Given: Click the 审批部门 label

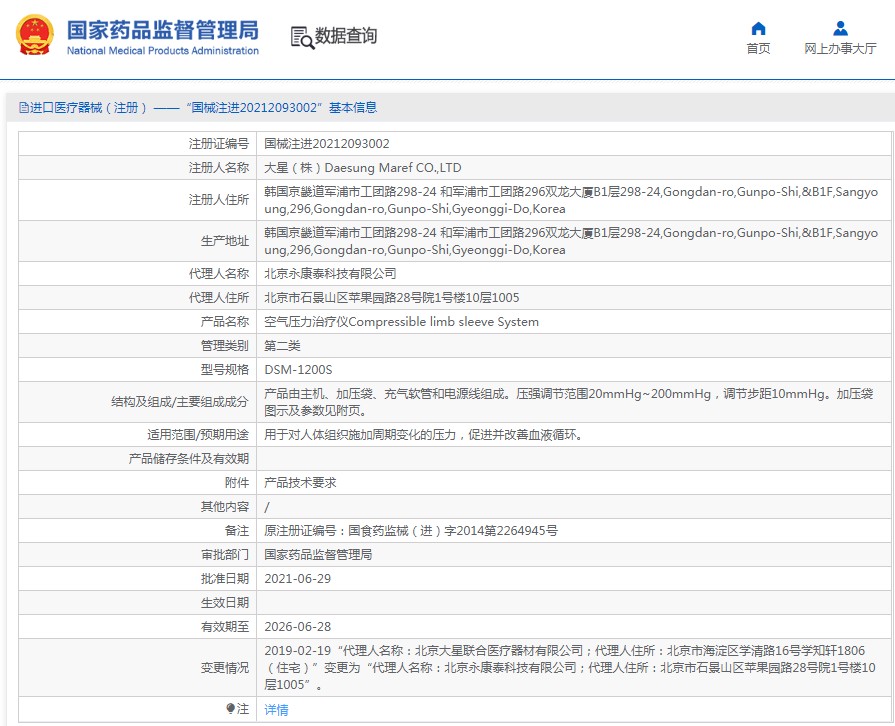Looking at the screenshot, I should point(225,555).
